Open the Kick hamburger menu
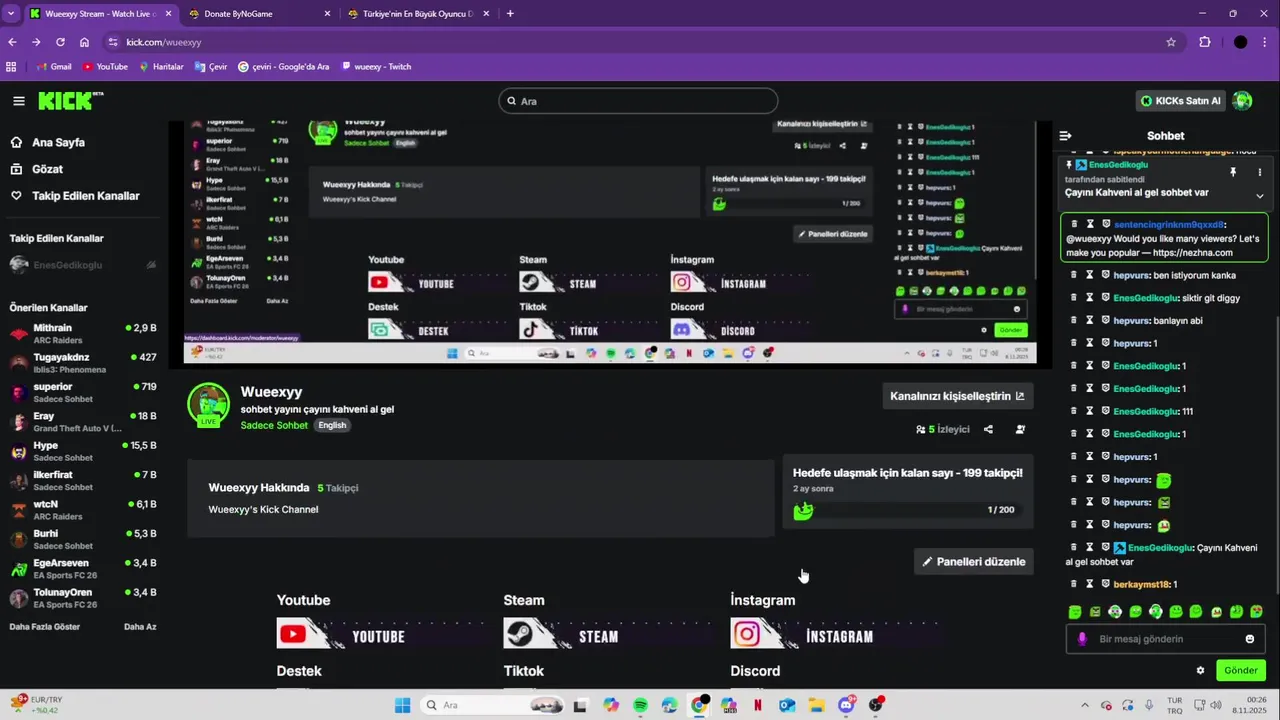Viewport: 1280px width, 720px height. pos(19,101)
